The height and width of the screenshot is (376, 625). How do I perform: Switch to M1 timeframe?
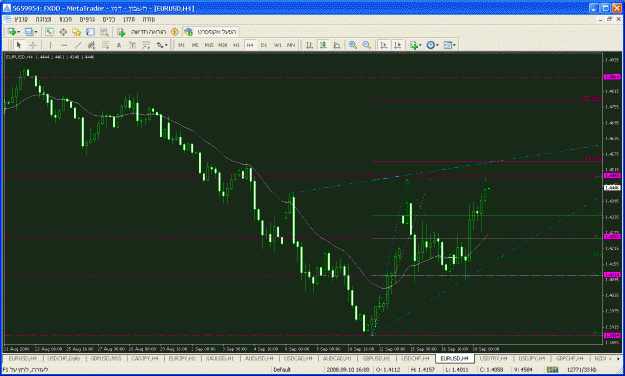pos(181,45)
